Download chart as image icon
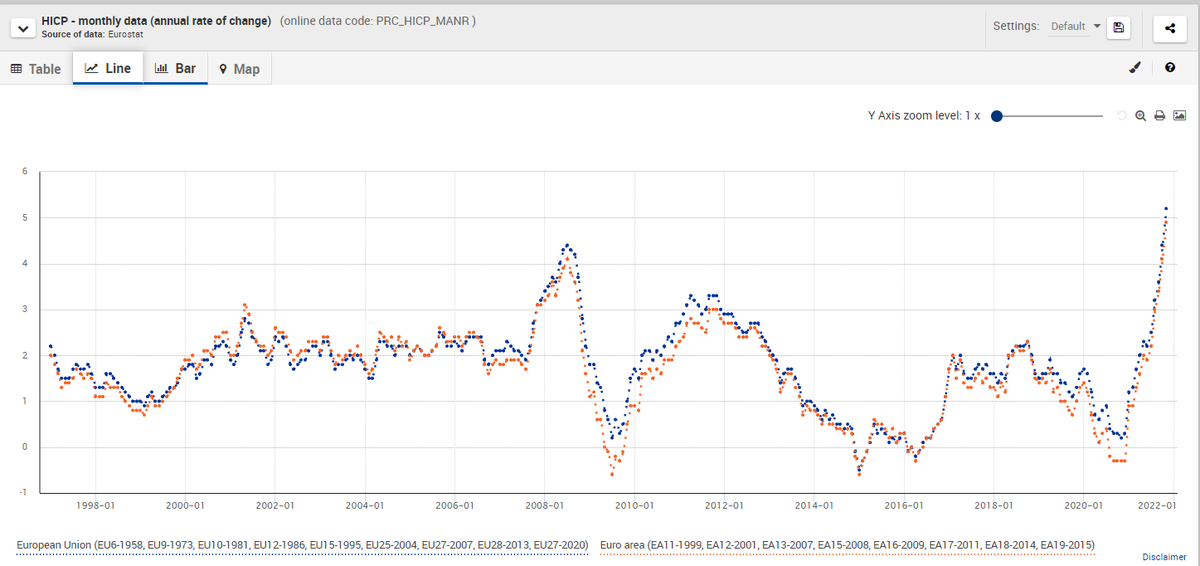Viewport: 1200px width, 566px height. click(1179, 116)
